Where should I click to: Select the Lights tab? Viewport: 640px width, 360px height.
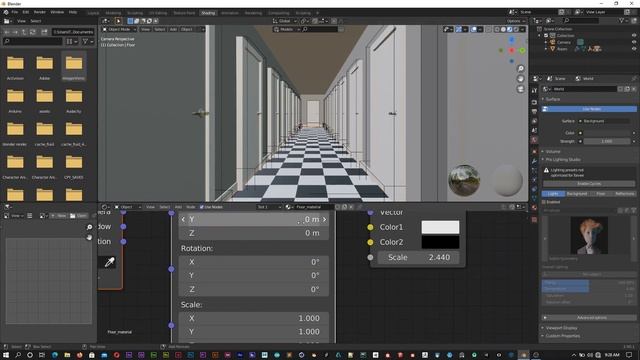(553, 194)
